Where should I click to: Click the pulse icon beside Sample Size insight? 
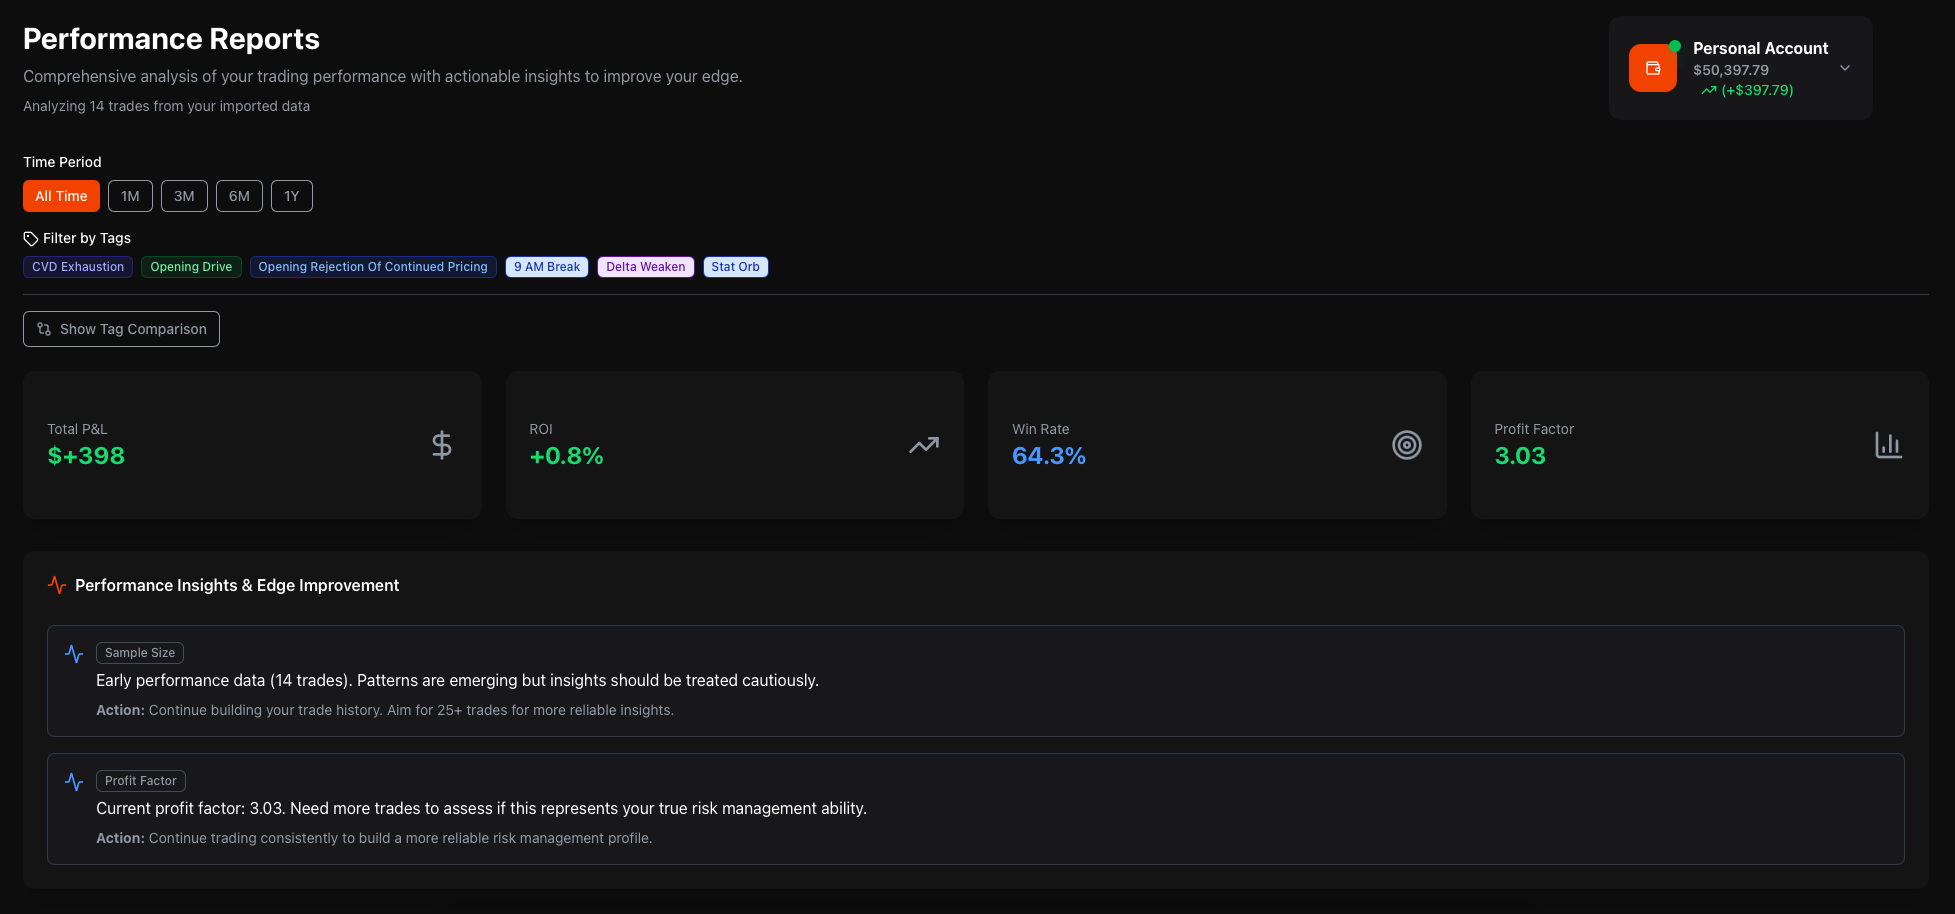tap(74, 653)
